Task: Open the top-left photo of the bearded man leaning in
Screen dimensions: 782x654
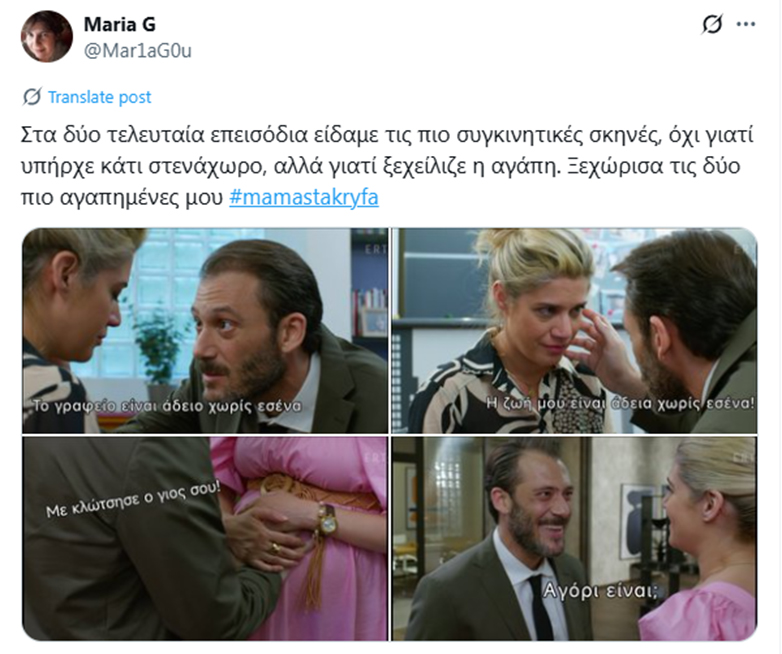Action: (x=205, y=330)
